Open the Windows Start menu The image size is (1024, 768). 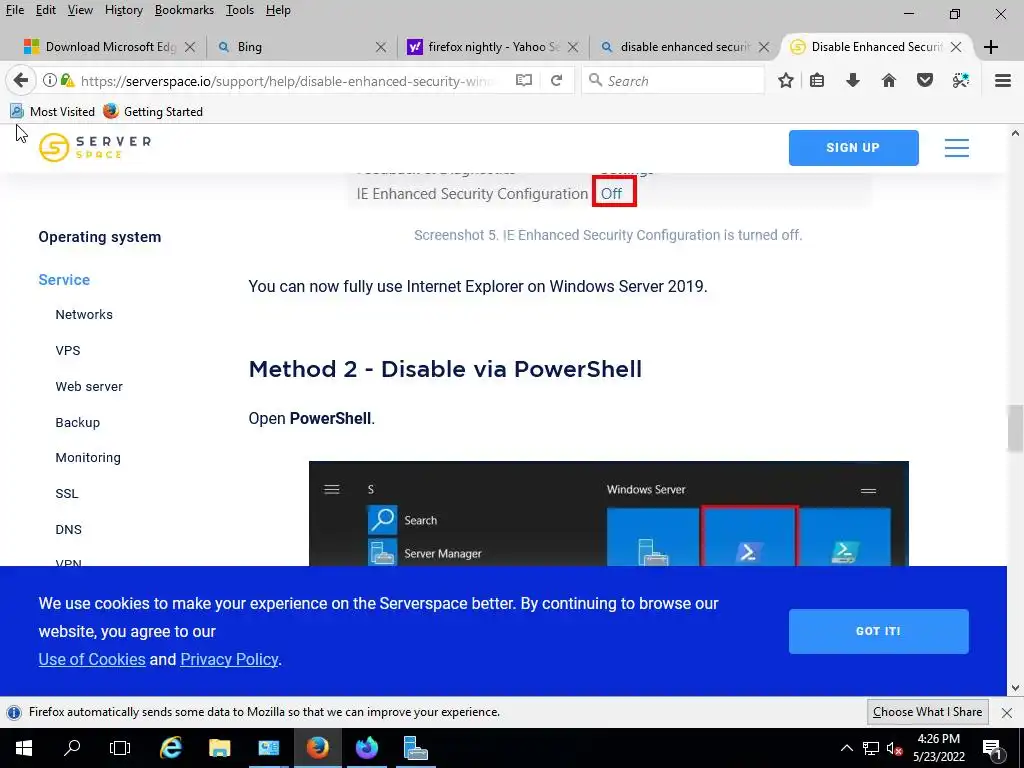point(24,748)
